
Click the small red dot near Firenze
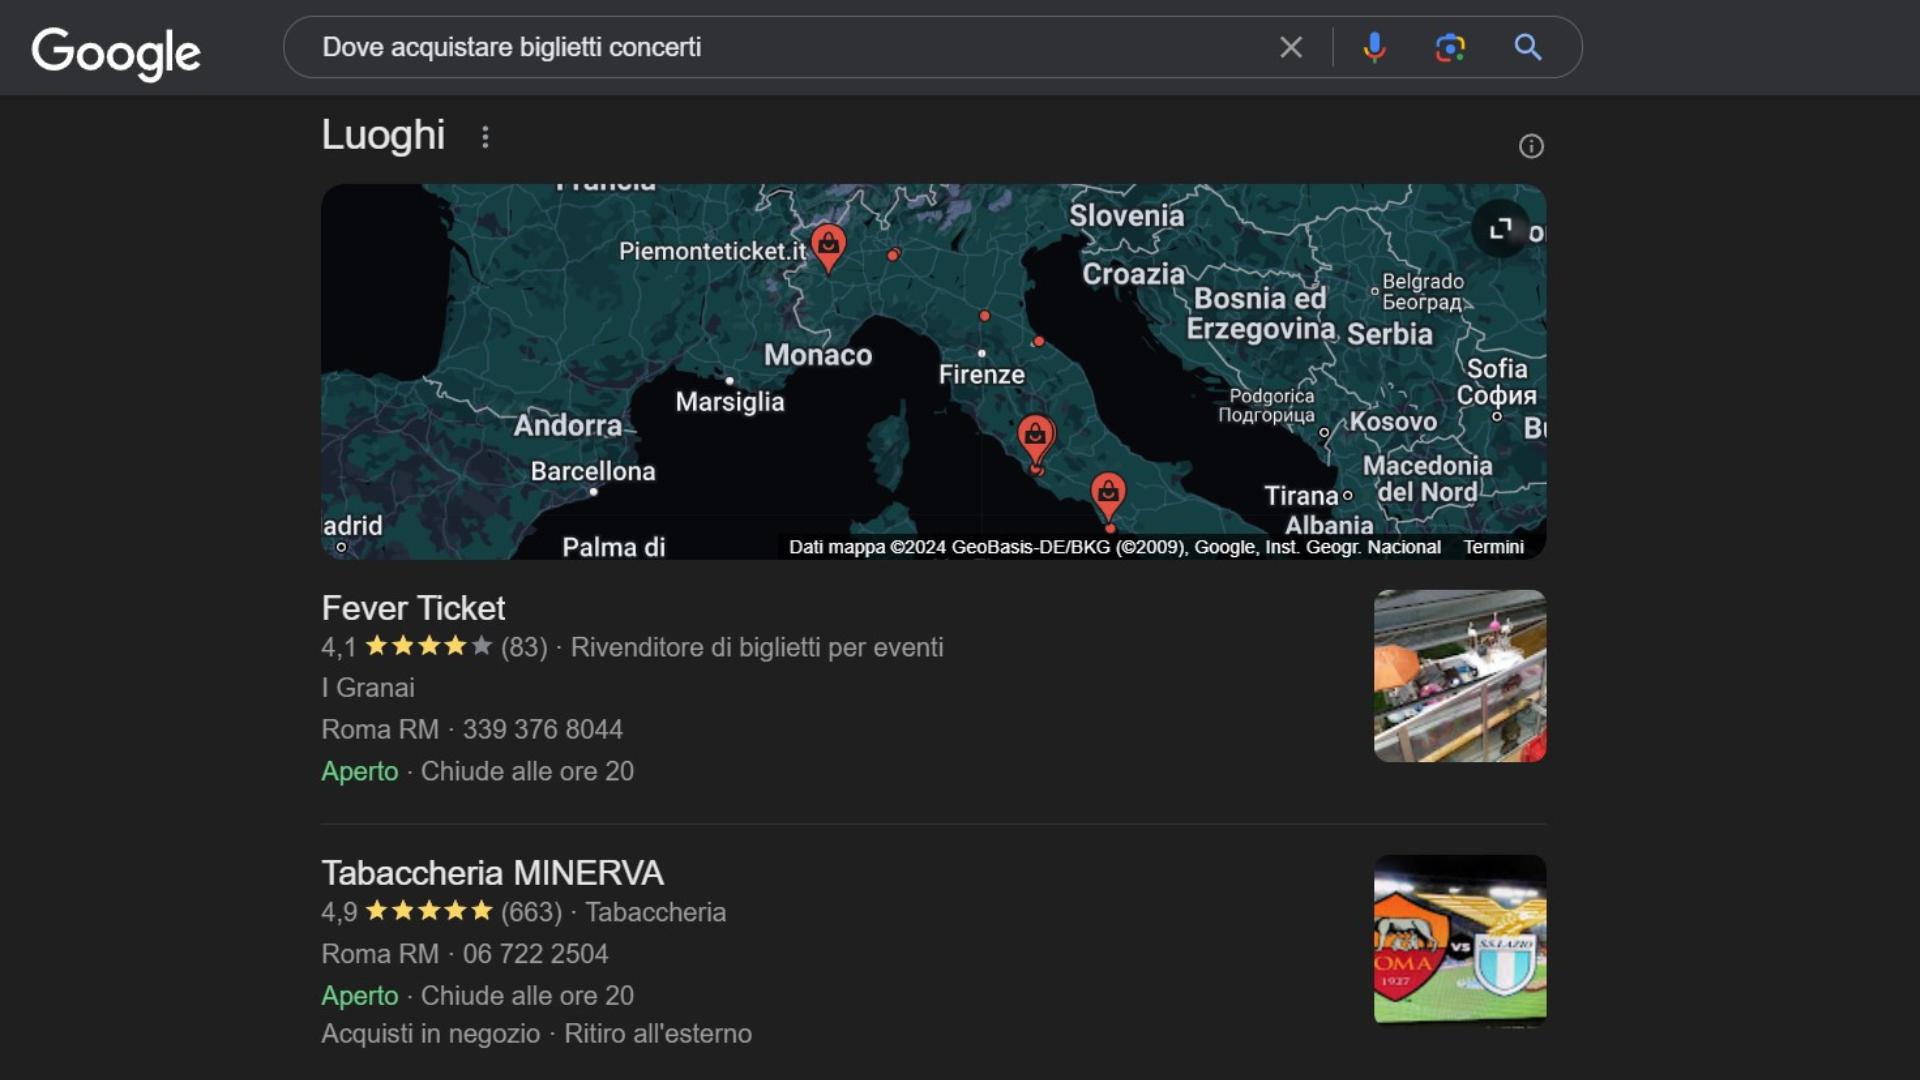click(984, 316)
